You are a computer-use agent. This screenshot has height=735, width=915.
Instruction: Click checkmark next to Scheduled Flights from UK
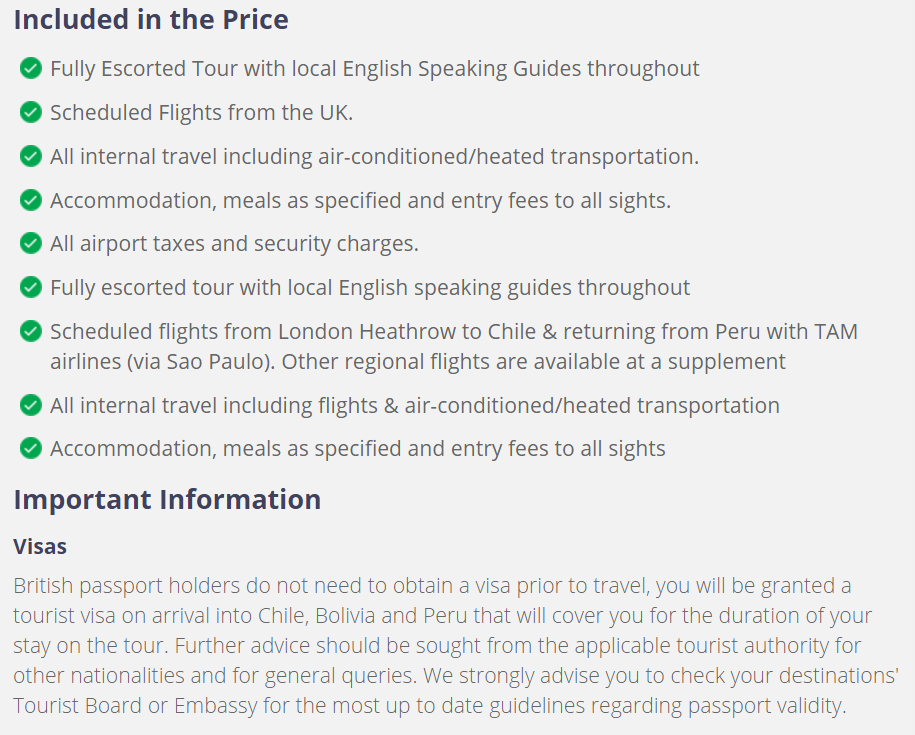click(x=30, y=113)
